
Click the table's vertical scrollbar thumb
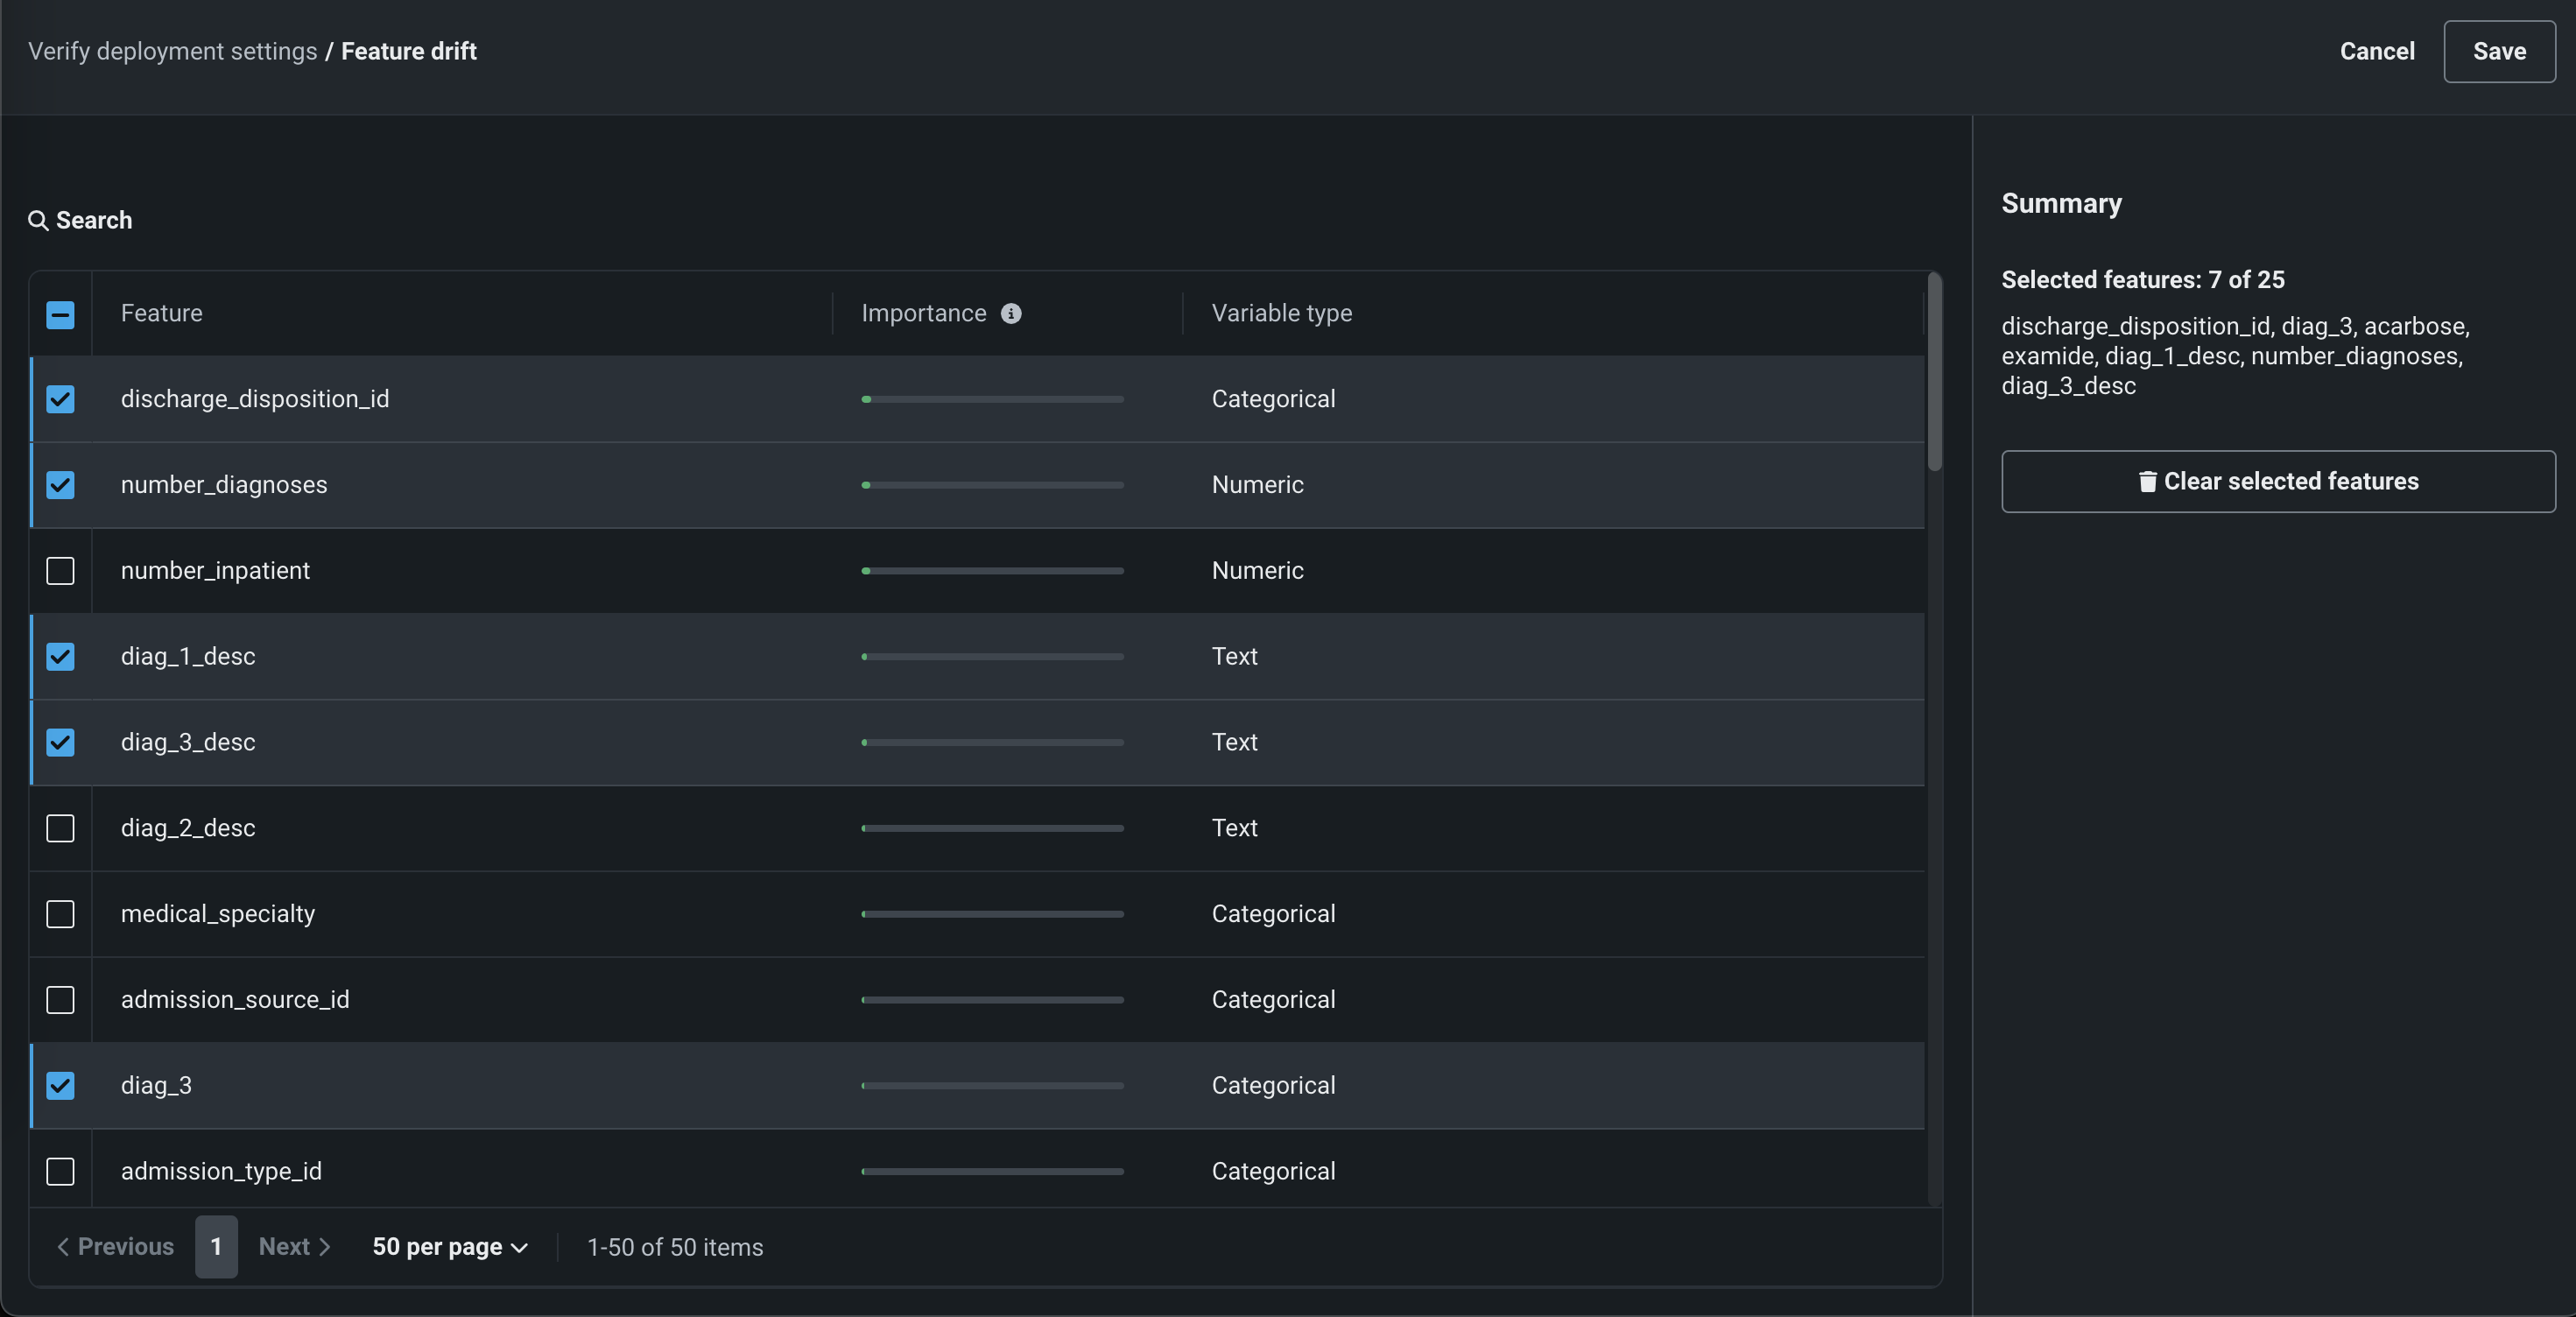coord(1934,372)
